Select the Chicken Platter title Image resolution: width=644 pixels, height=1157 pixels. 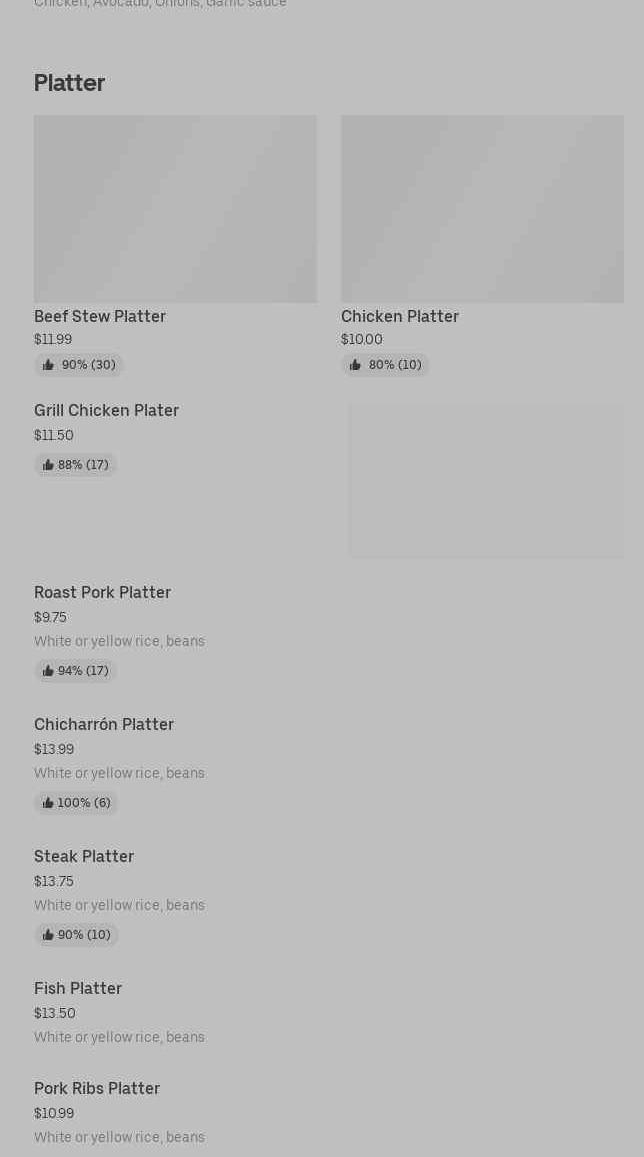pyautogui.click(x=400, y=316)
